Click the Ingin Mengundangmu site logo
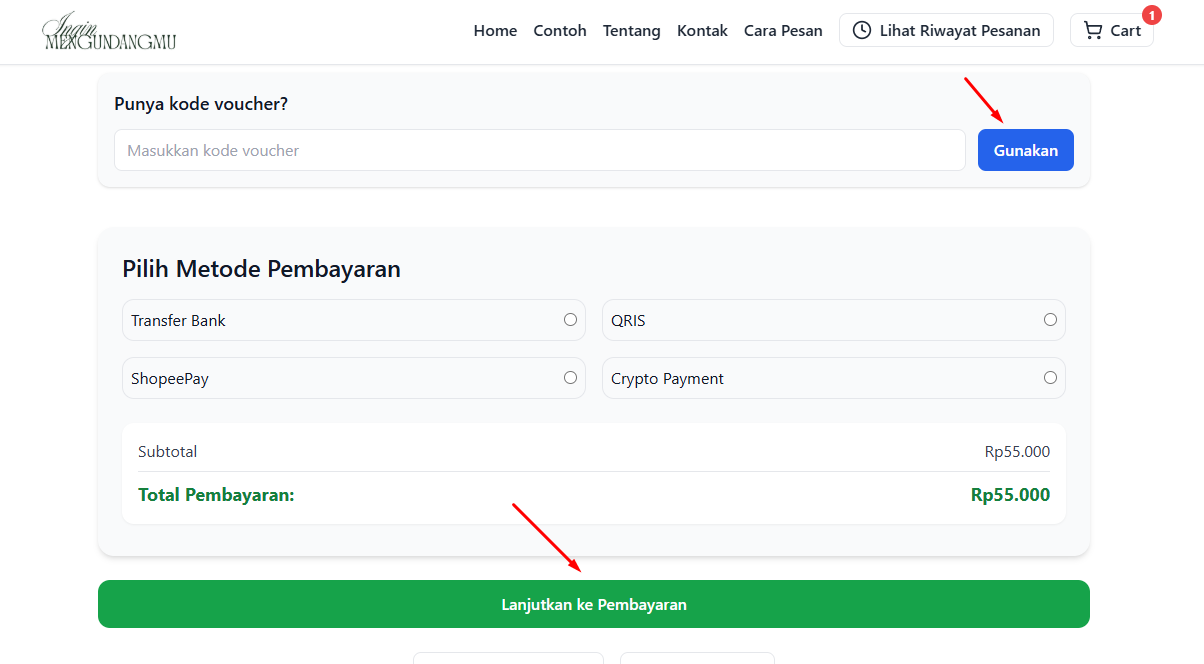The width and height of the screenshot is (1204, 664). [x=110, y=31]
